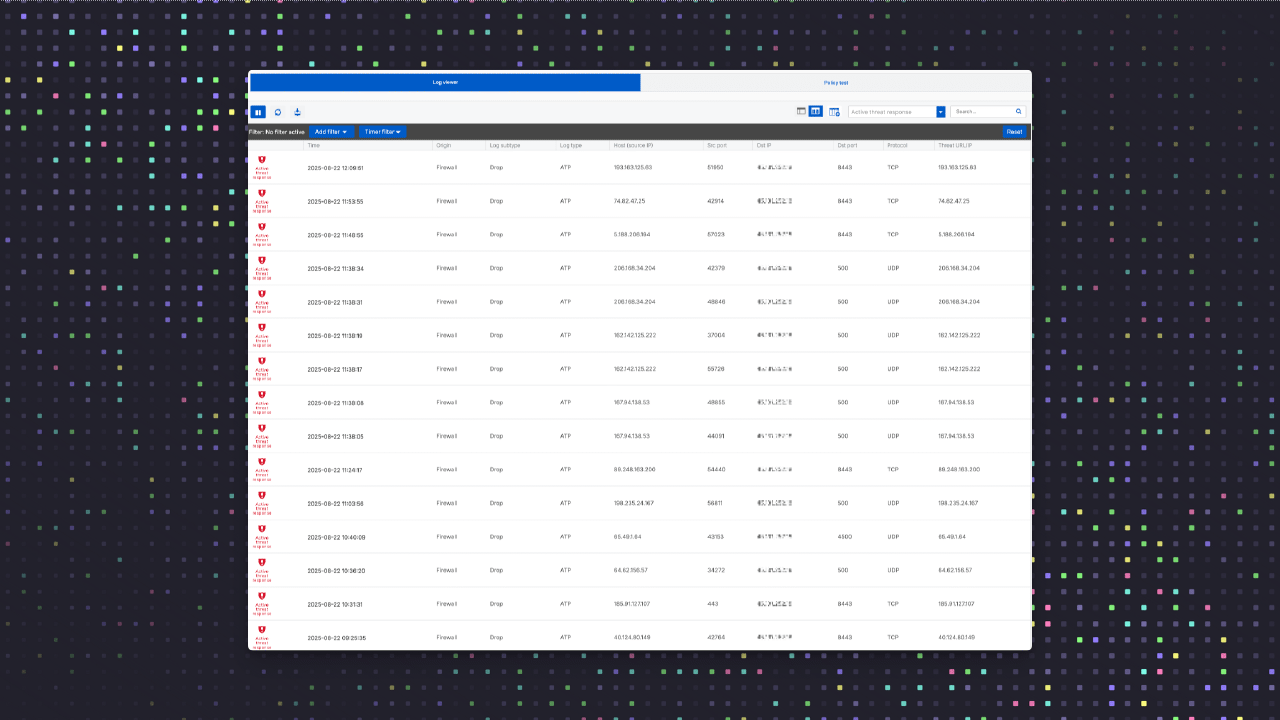Select the 2025-08-22 11:38:34 timestamp cell
Viewport: 1280px width, 720px height.
(x=335, y=268)
